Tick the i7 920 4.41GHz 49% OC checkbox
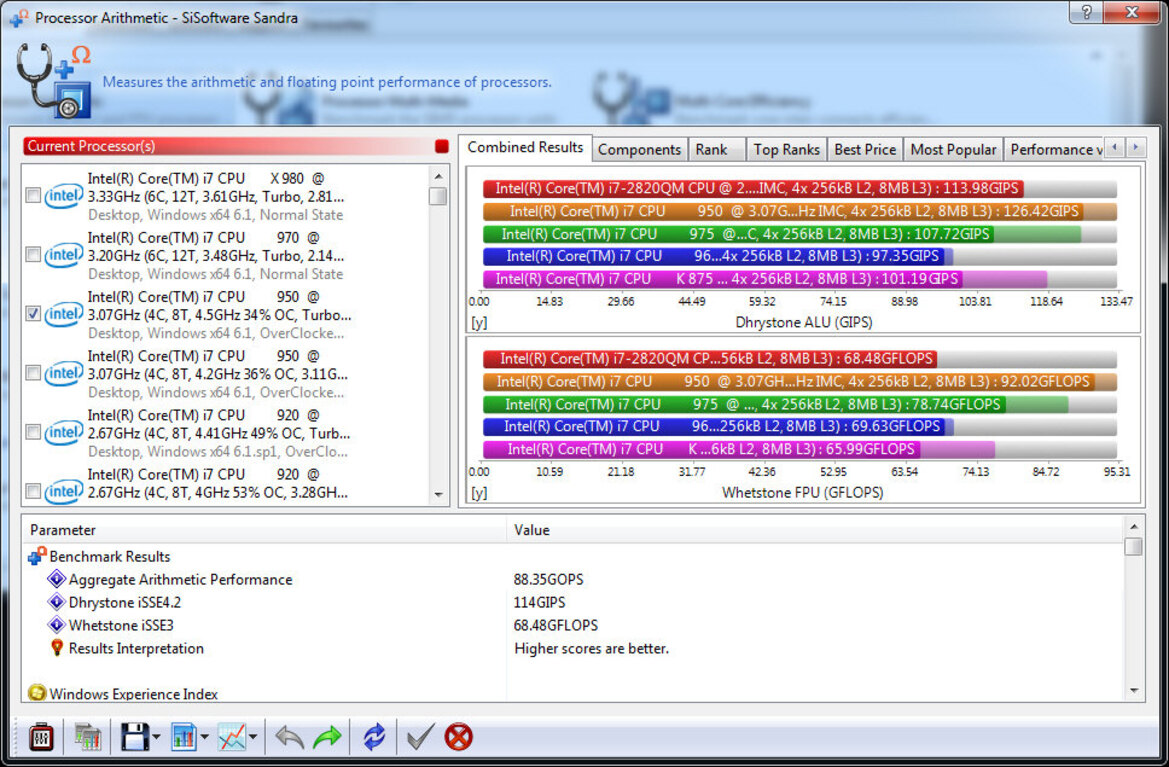 pos(33,432)
